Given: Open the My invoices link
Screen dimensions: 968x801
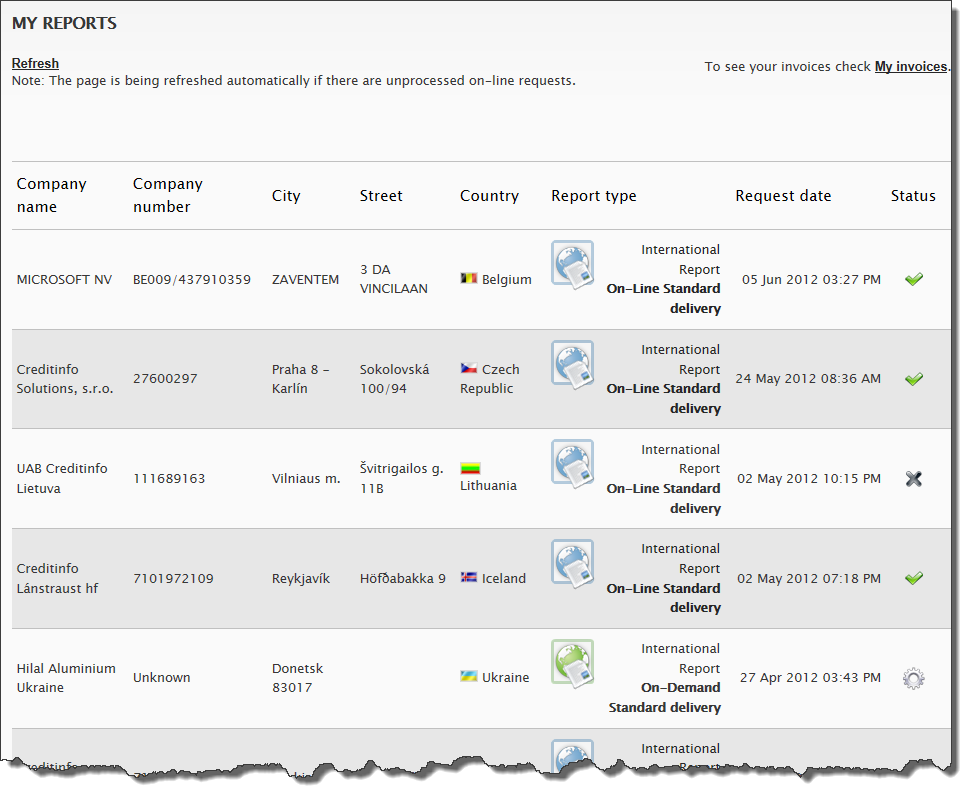Looking at the screenshot, I should tap(910, 67).
